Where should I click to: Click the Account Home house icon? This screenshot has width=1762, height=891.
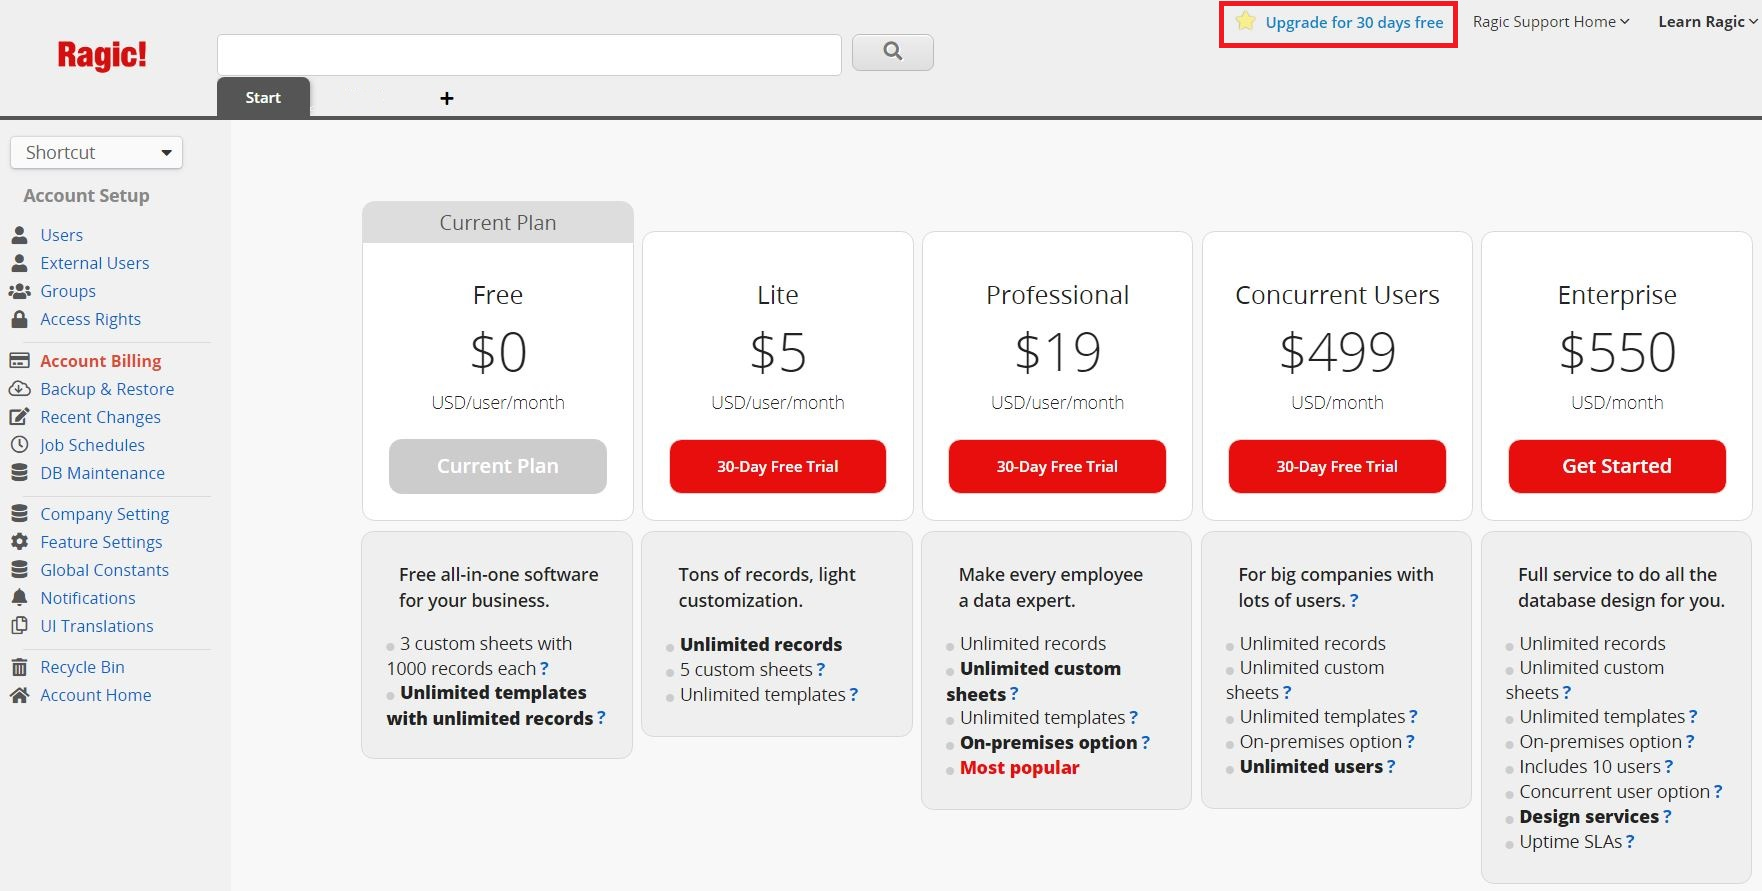(19, 695)
